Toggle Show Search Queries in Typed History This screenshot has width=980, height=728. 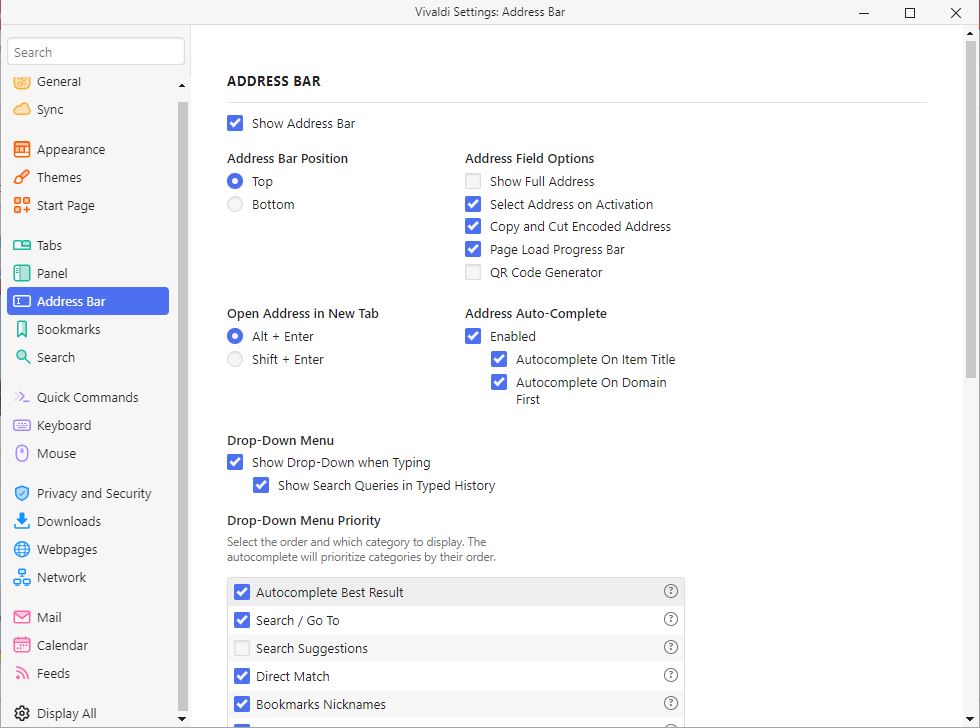261,486
